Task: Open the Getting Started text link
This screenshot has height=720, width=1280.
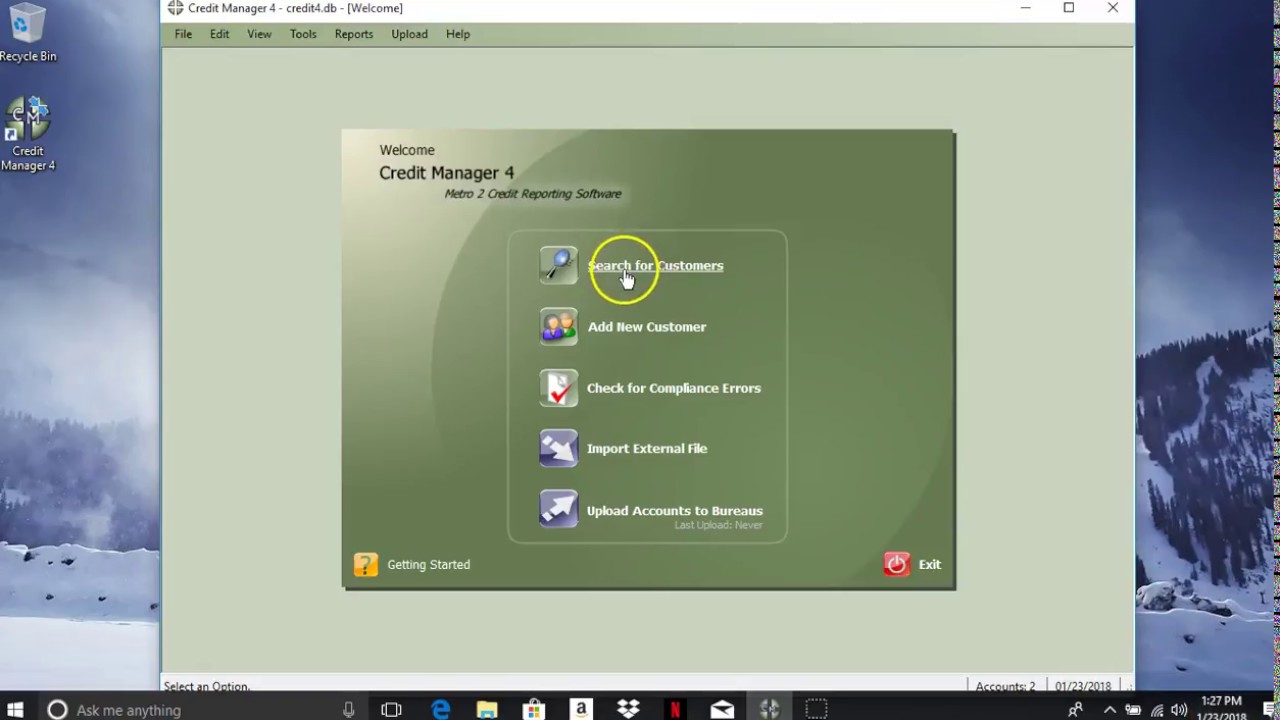Action: (428, 565)
